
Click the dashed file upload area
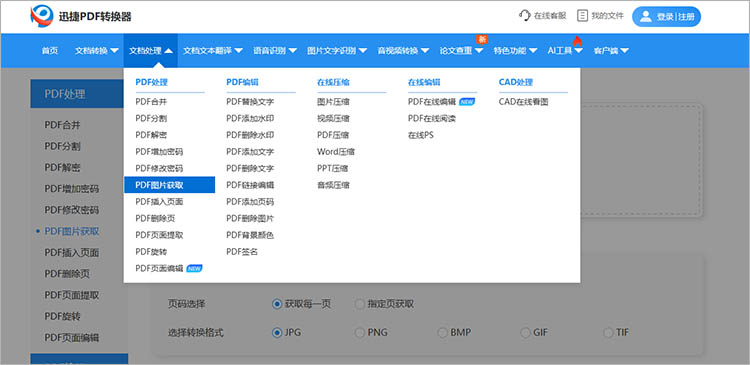click(x=641, y=161)
